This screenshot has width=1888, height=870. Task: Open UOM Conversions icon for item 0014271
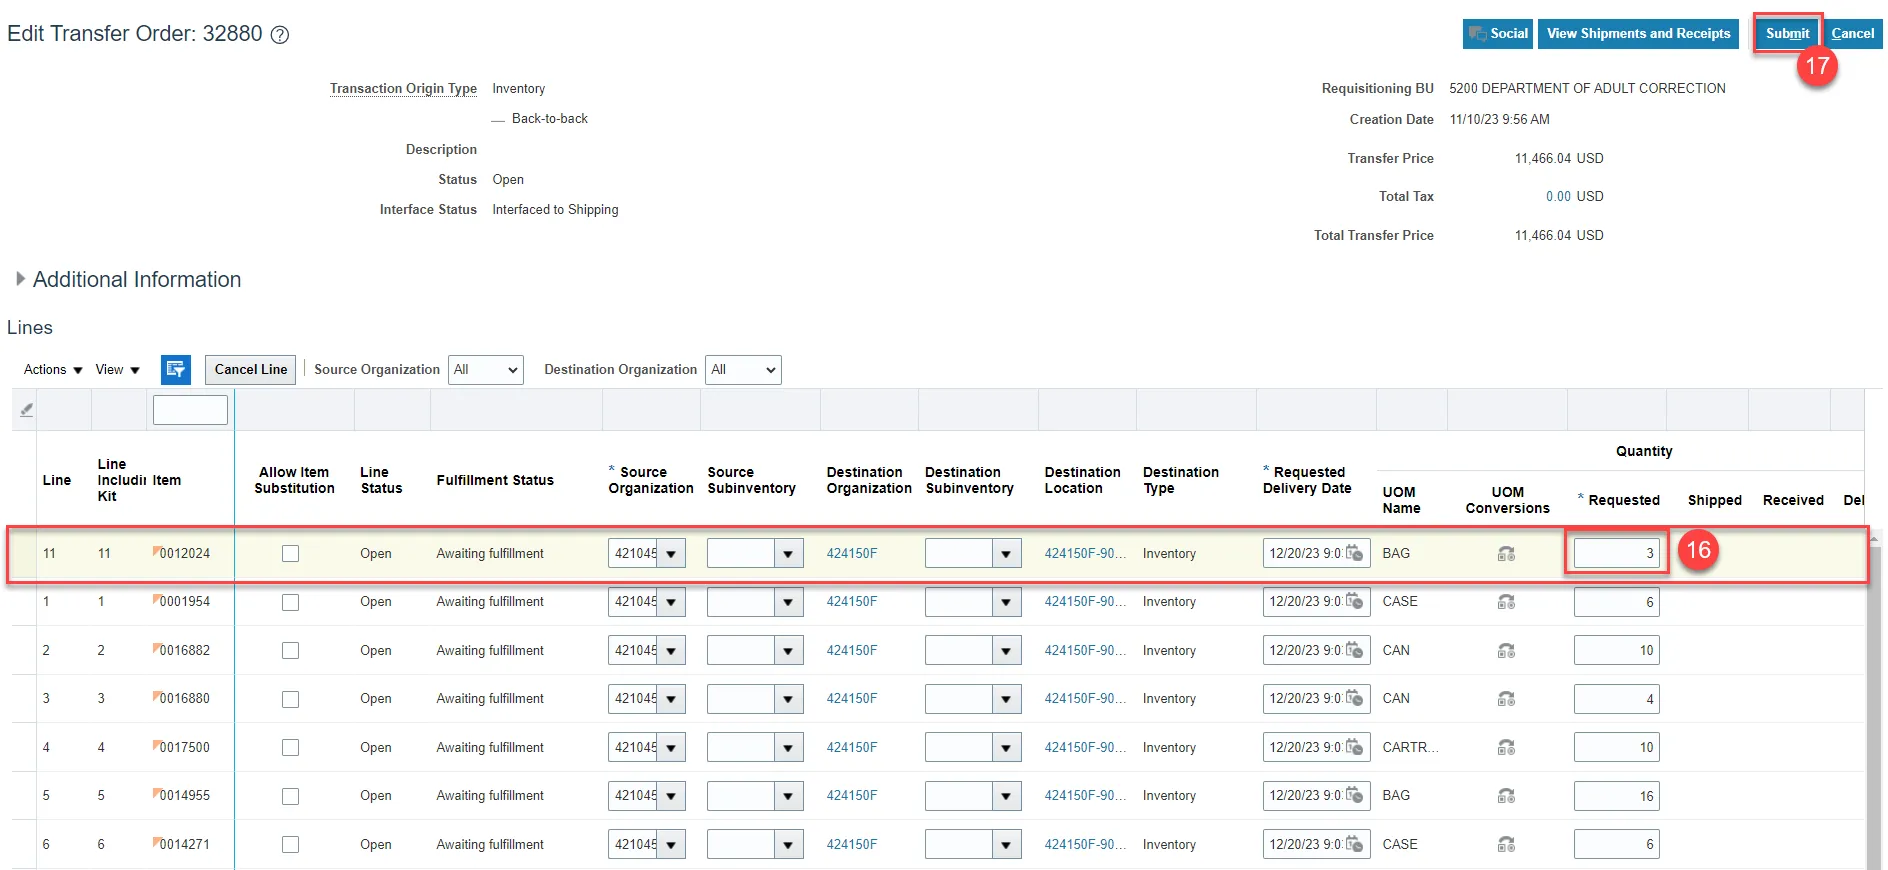point(1506,845)
